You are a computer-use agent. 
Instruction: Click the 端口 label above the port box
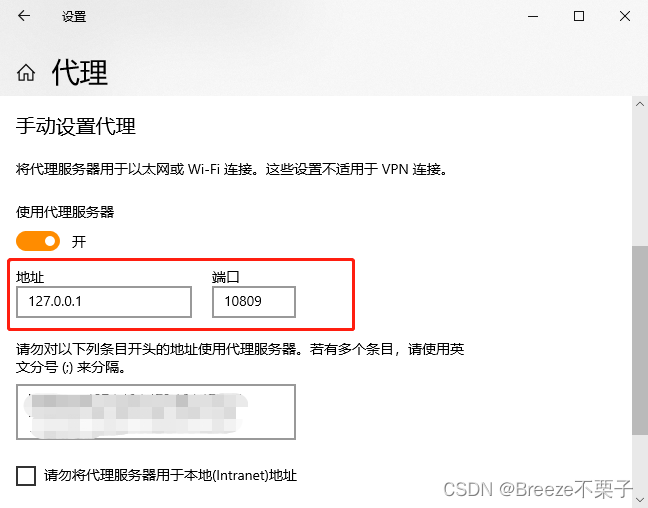coord(226,277)
